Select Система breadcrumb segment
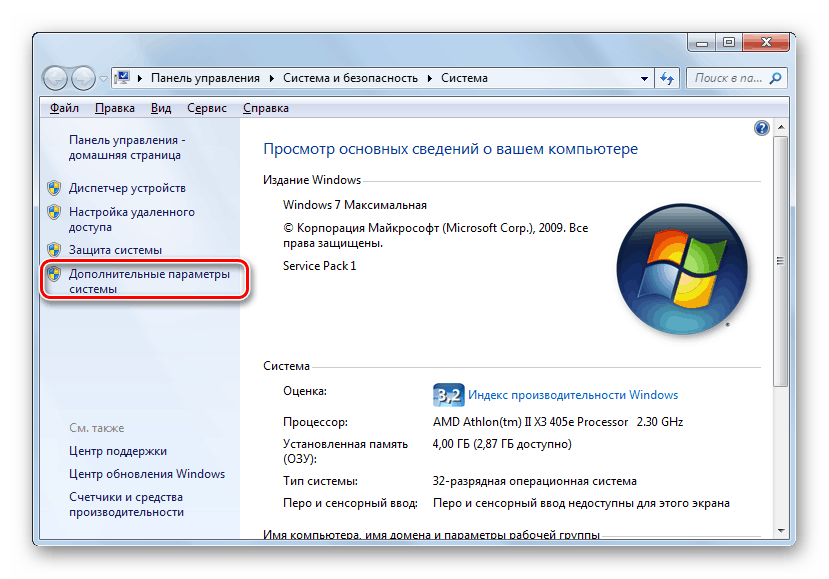Viewport: 829px width, 579px height. pos(464,78)
